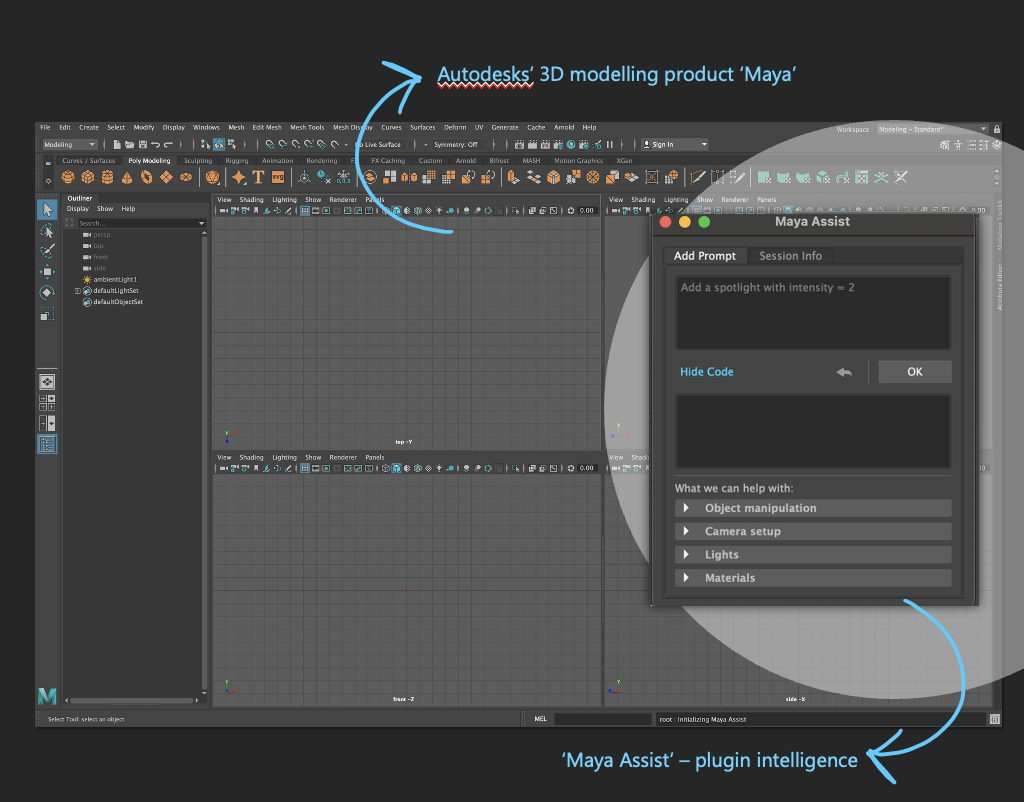Click the No Live Surface field

click(380, 144)
